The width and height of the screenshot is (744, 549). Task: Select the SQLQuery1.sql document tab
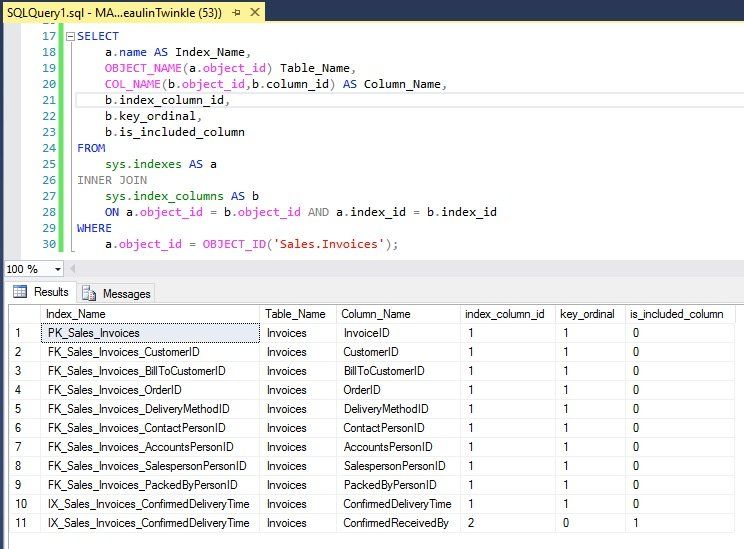114,12
